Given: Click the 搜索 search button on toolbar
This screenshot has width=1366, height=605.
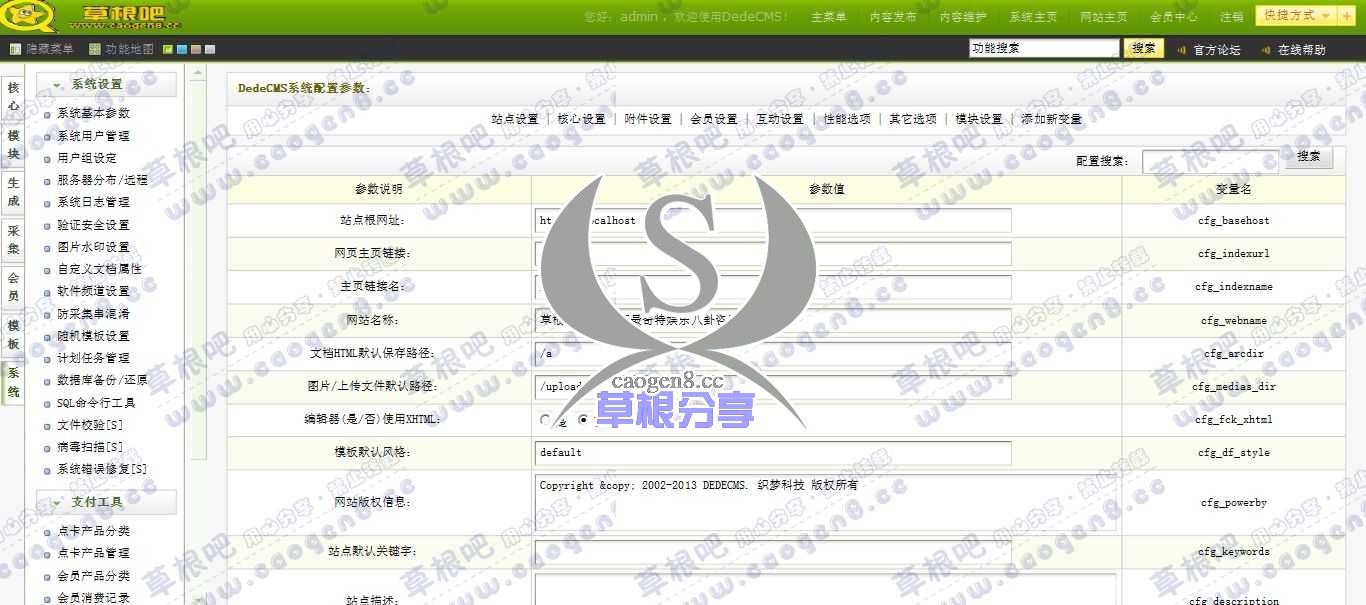Looking at the screenshot, I should (x=1143, y=47).
